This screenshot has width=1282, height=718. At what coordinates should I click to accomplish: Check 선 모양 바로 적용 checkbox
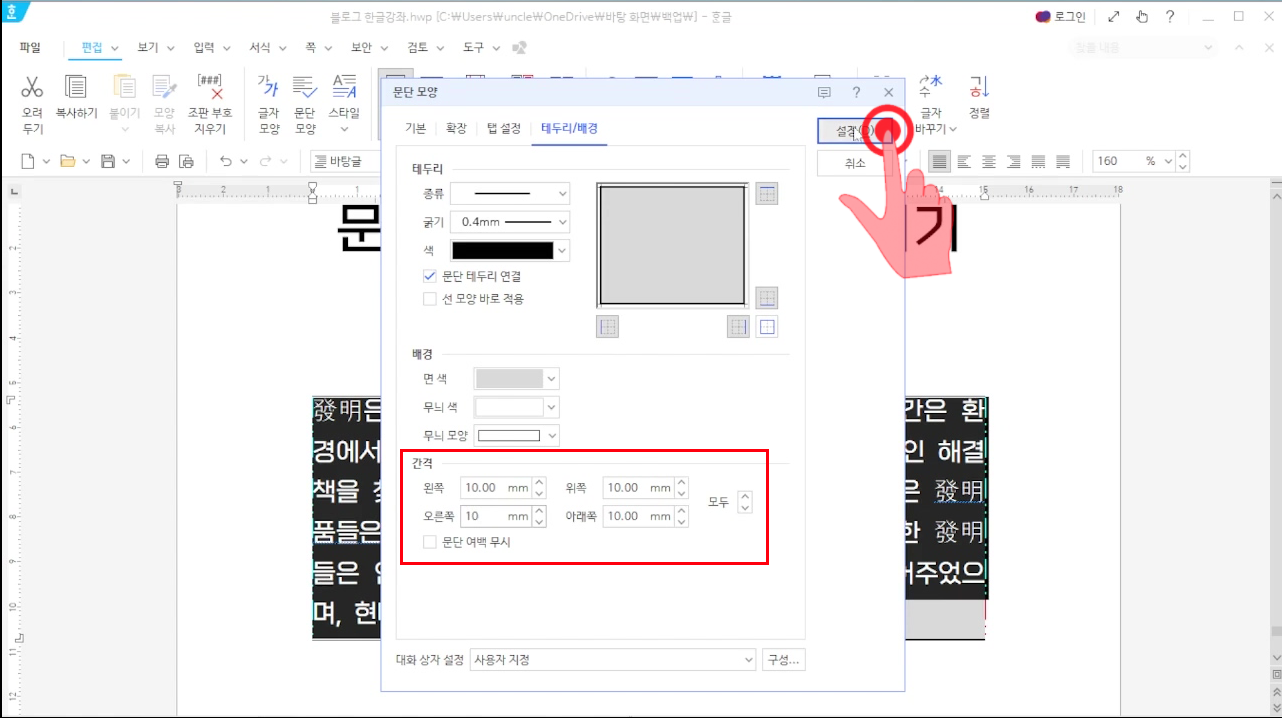[430, 298]
